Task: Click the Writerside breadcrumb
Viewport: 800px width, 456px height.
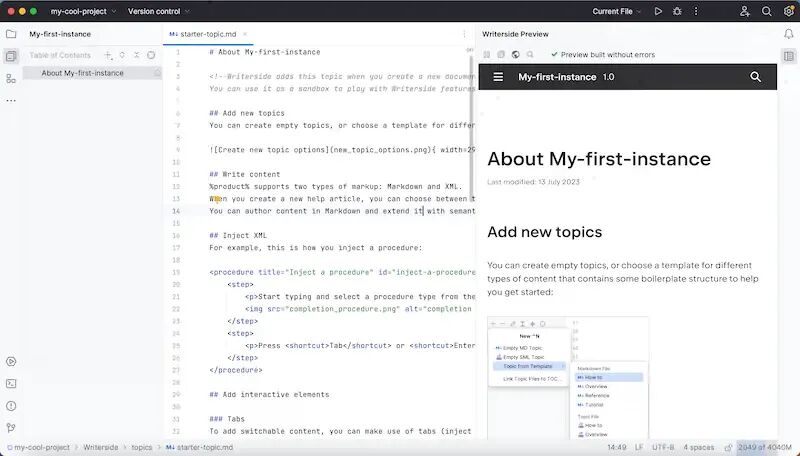Action: (101, 447)
